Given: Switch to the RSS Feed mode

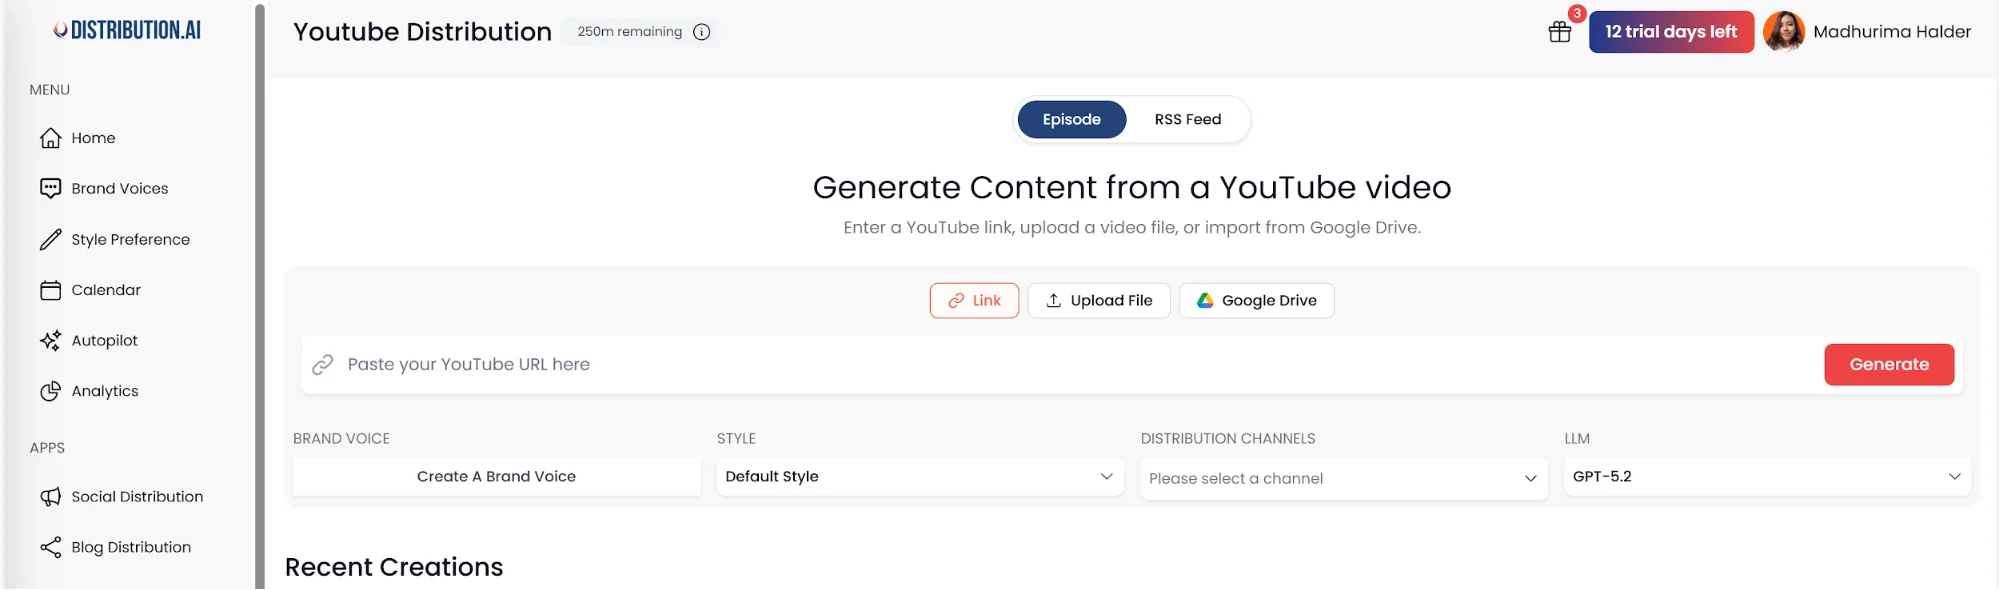Looking at the screenshot, I should point(1188,119).
